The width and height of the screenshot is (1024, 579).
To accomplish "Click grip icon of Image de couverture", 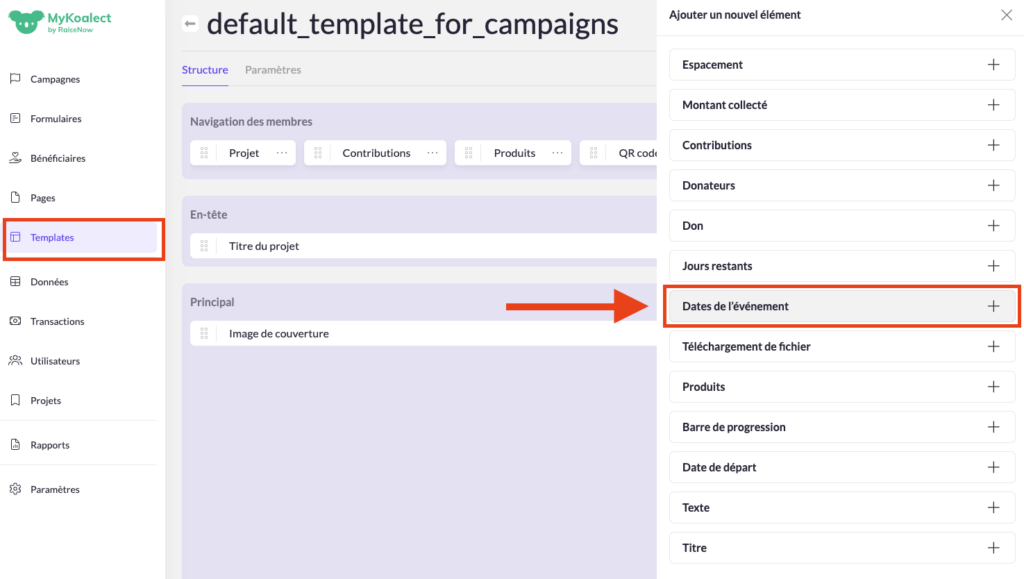I will [x=204, y=334].
